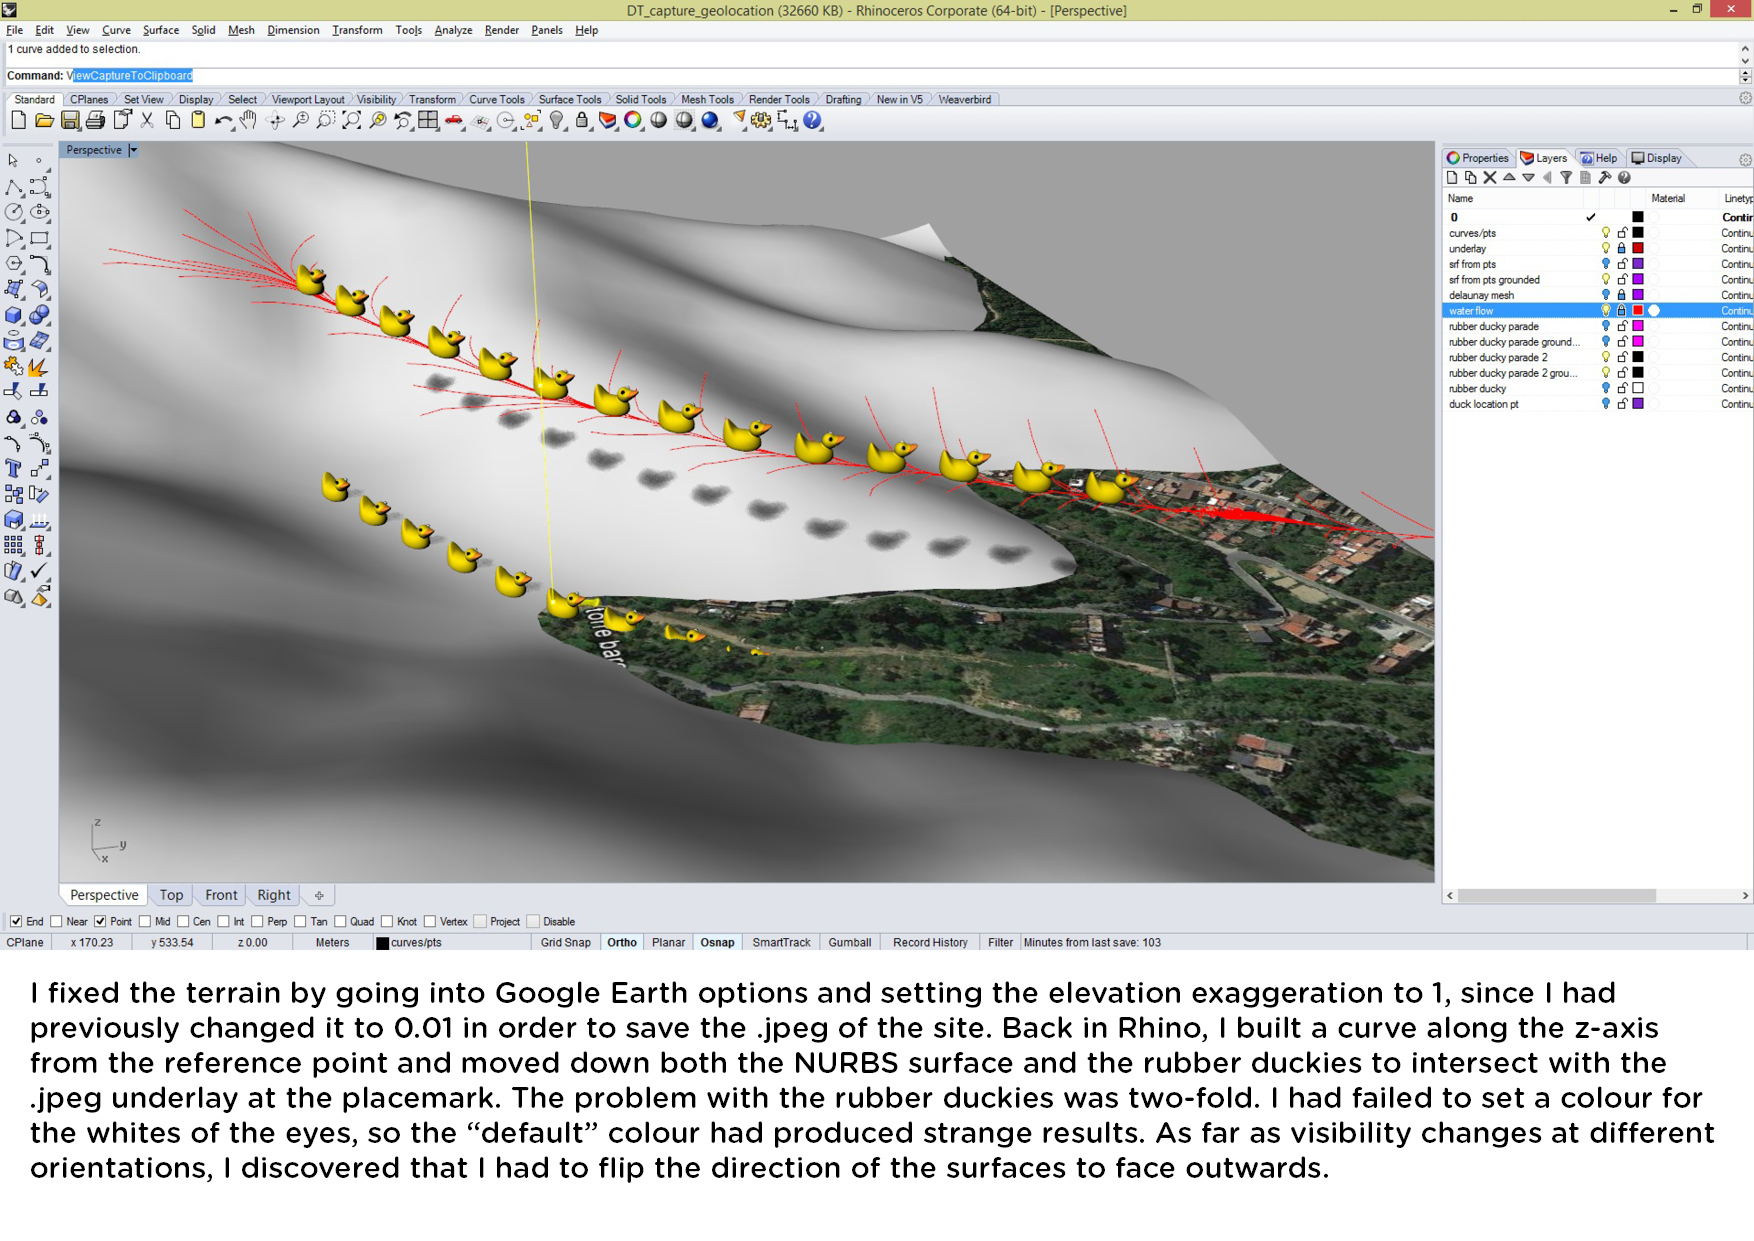
Task: Click the Save file icon in toolbar
Action: coord(70,121)
